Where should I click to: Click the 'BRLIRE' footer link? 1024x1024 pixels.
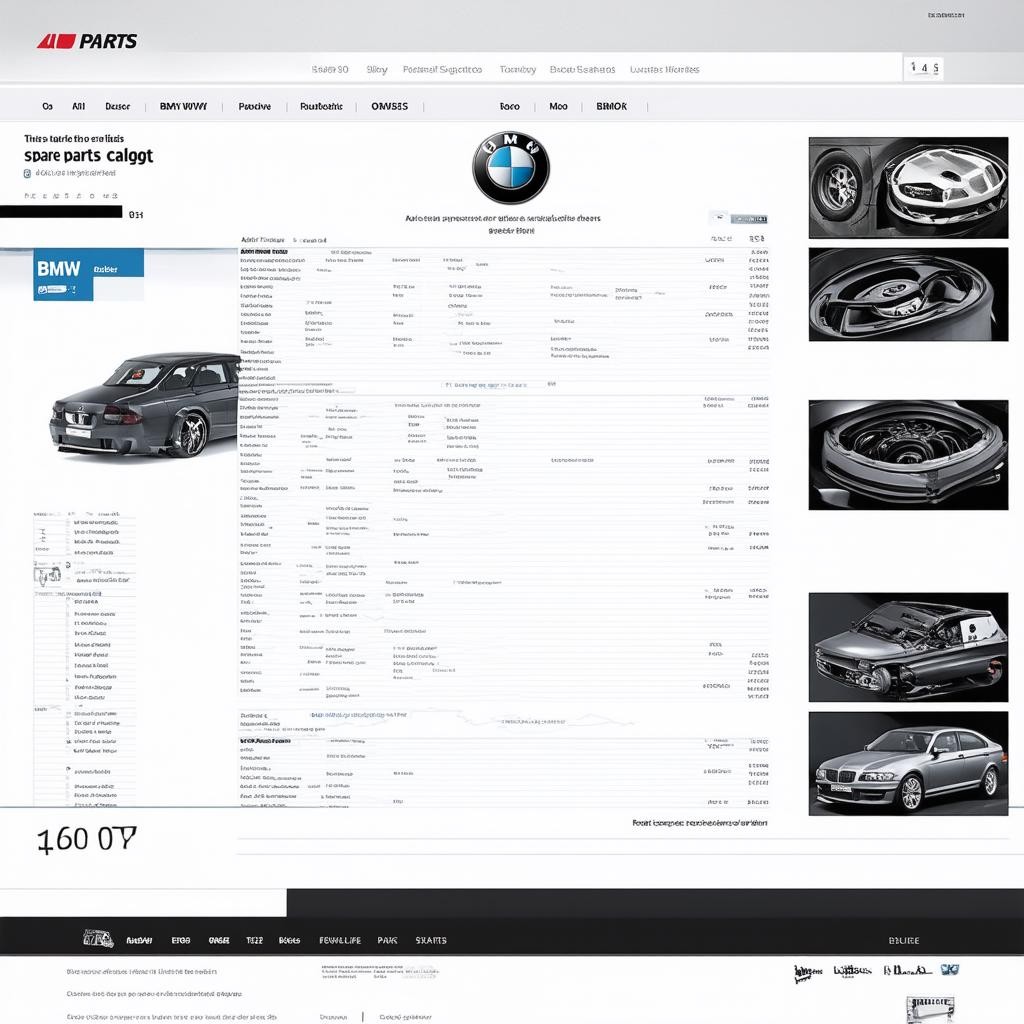904,940
